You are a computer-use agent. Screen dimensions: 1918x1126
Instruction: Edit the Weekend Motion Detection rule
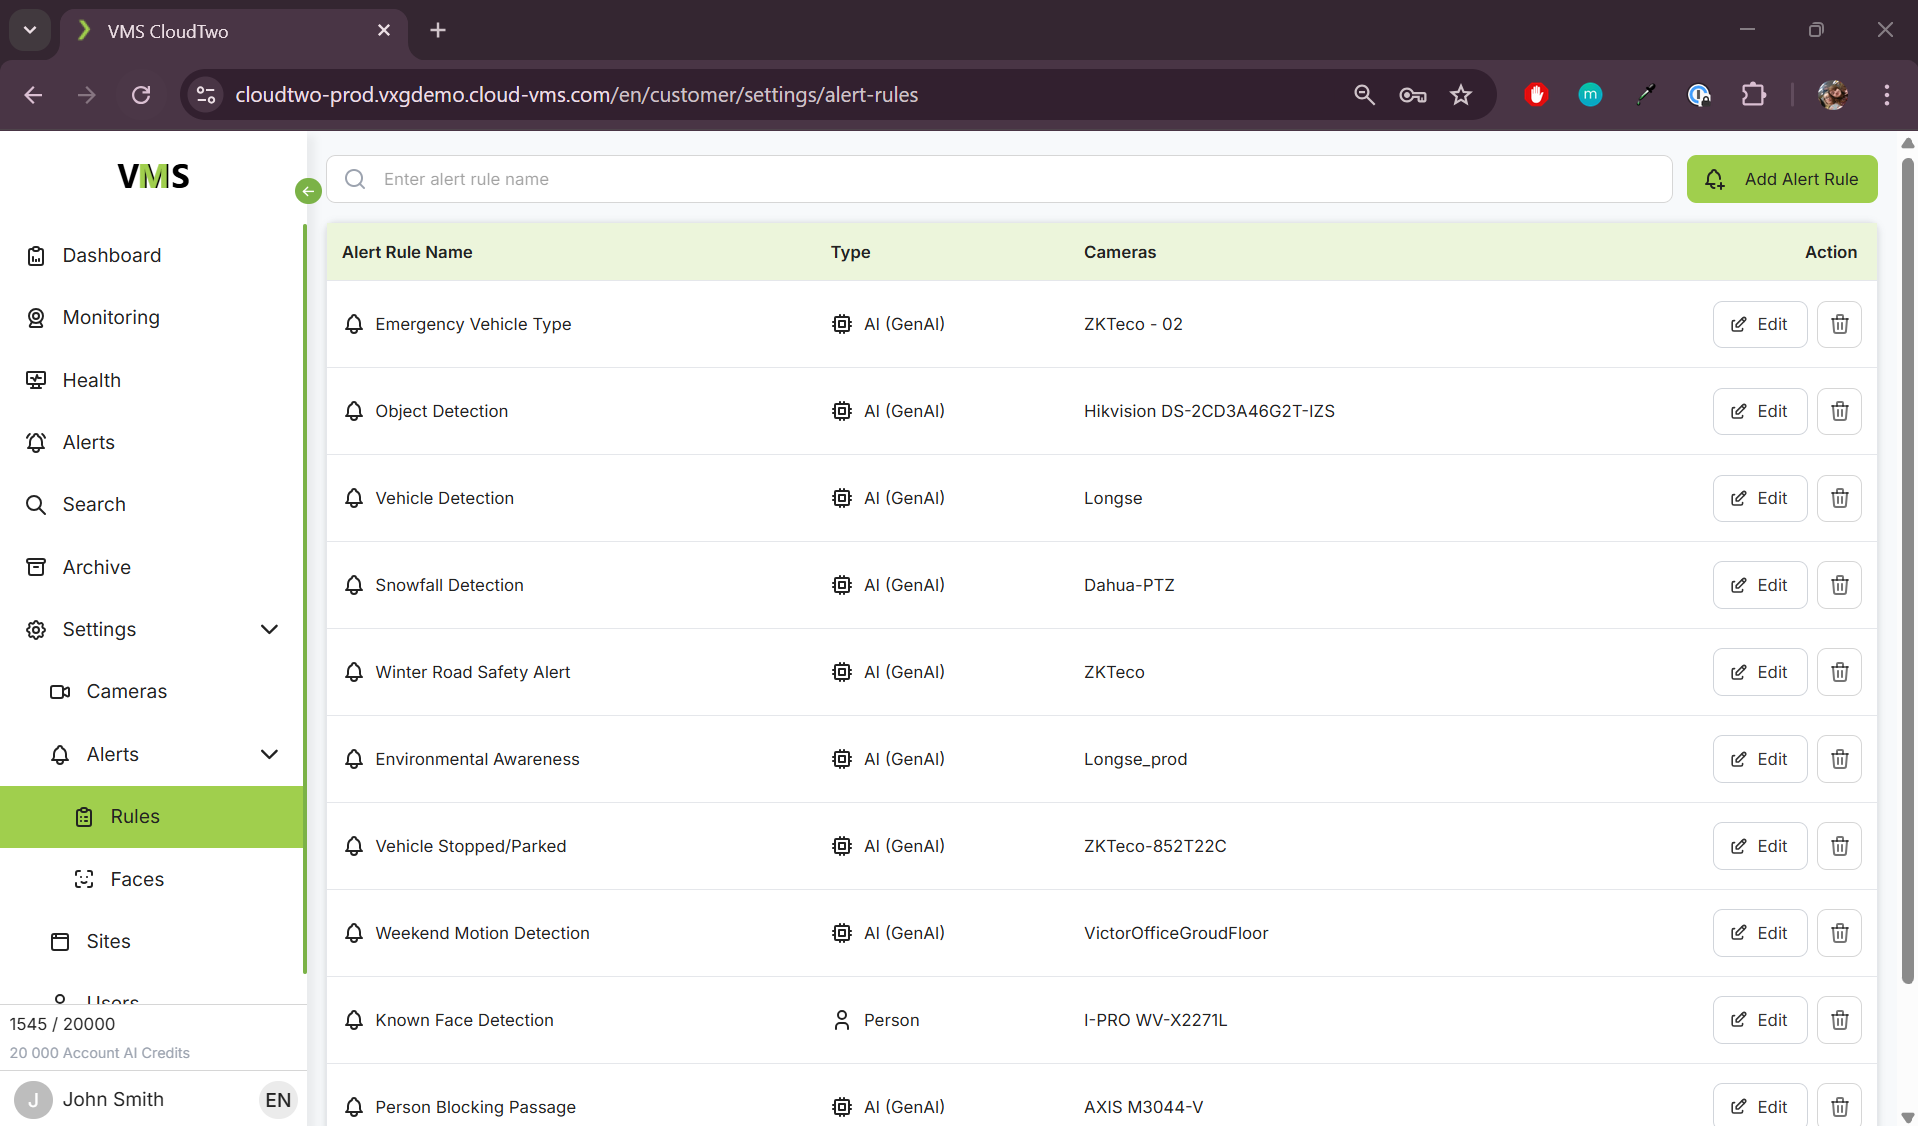point(1759,933)
